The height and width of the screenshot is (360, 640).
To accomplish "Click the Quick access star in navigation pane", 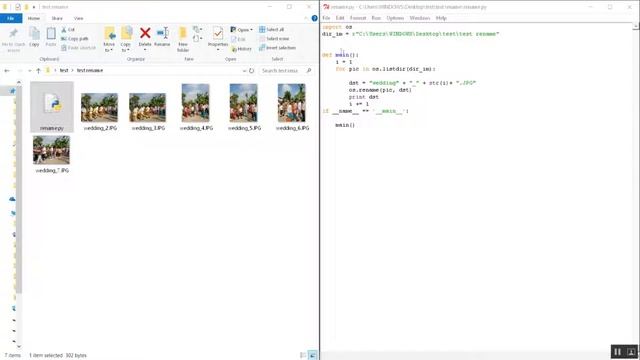I will (x=12, y=91).
